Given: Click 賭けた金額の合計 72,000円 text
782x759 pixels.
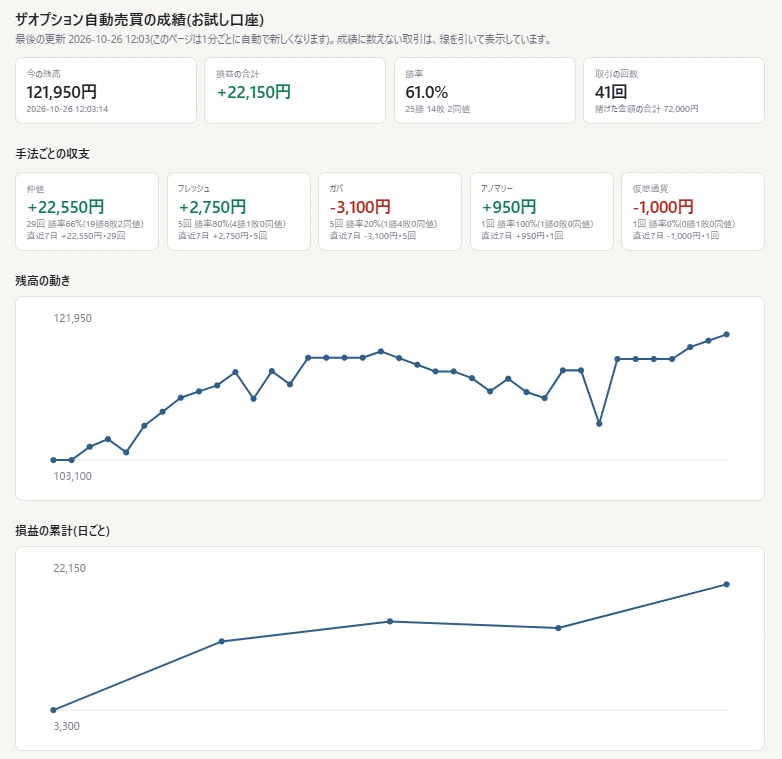Looking at the screenshot, I should (x=646, y=109).
